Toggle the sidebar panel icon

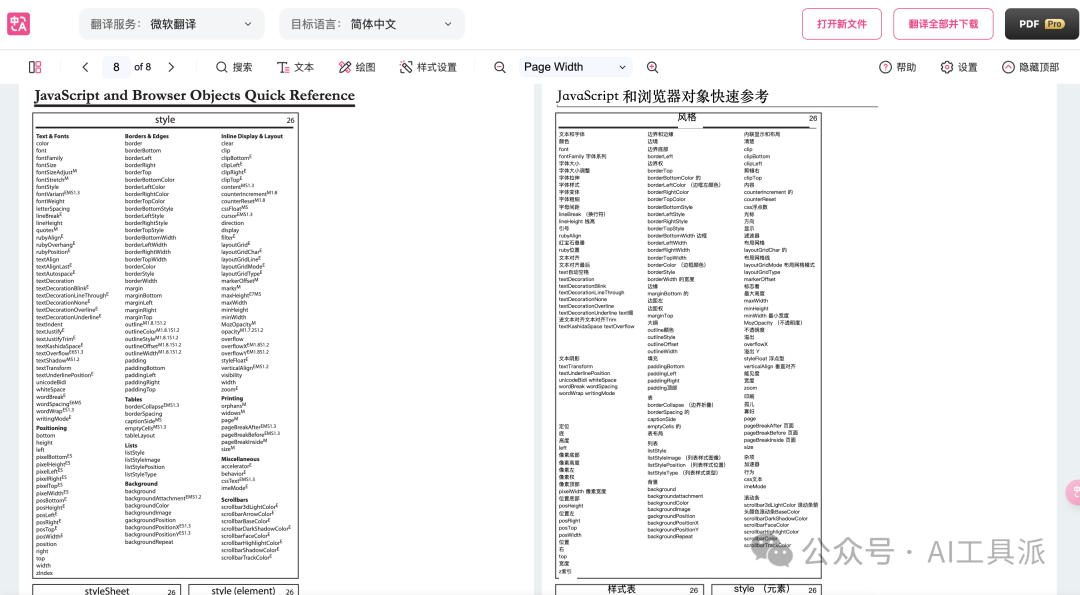click(35, 67)
